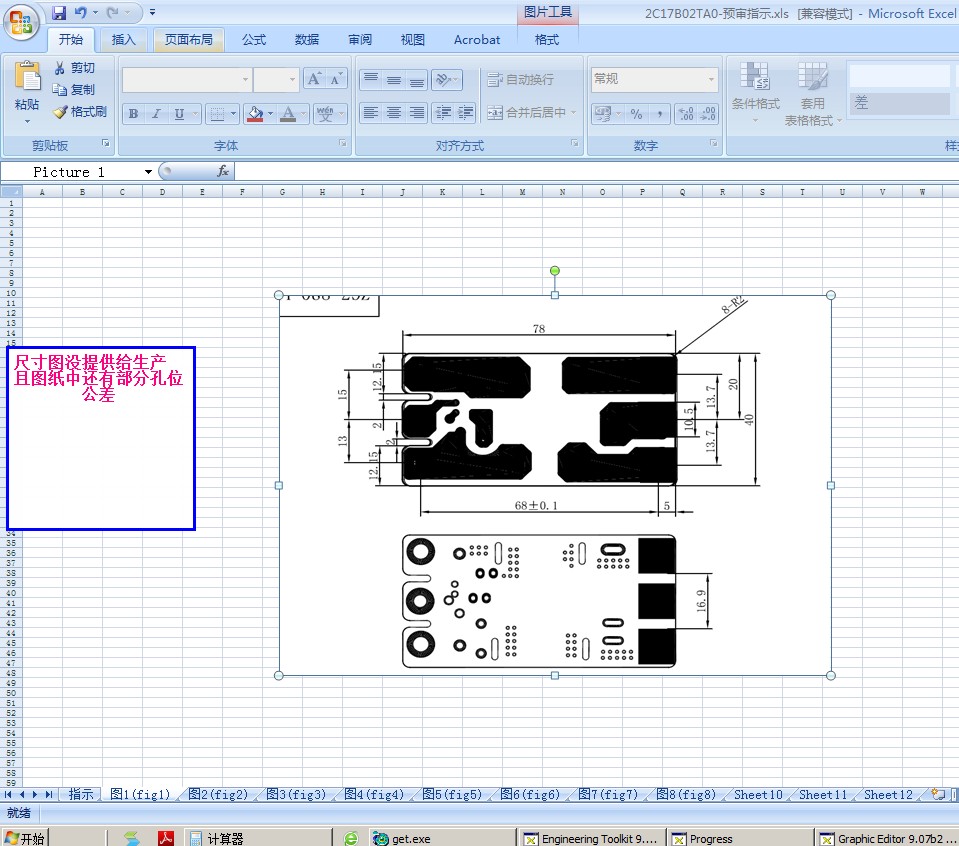The height and width of the screenshot is (846, 959).
Task: Apply cell borders icon
Action: point(217,114)
